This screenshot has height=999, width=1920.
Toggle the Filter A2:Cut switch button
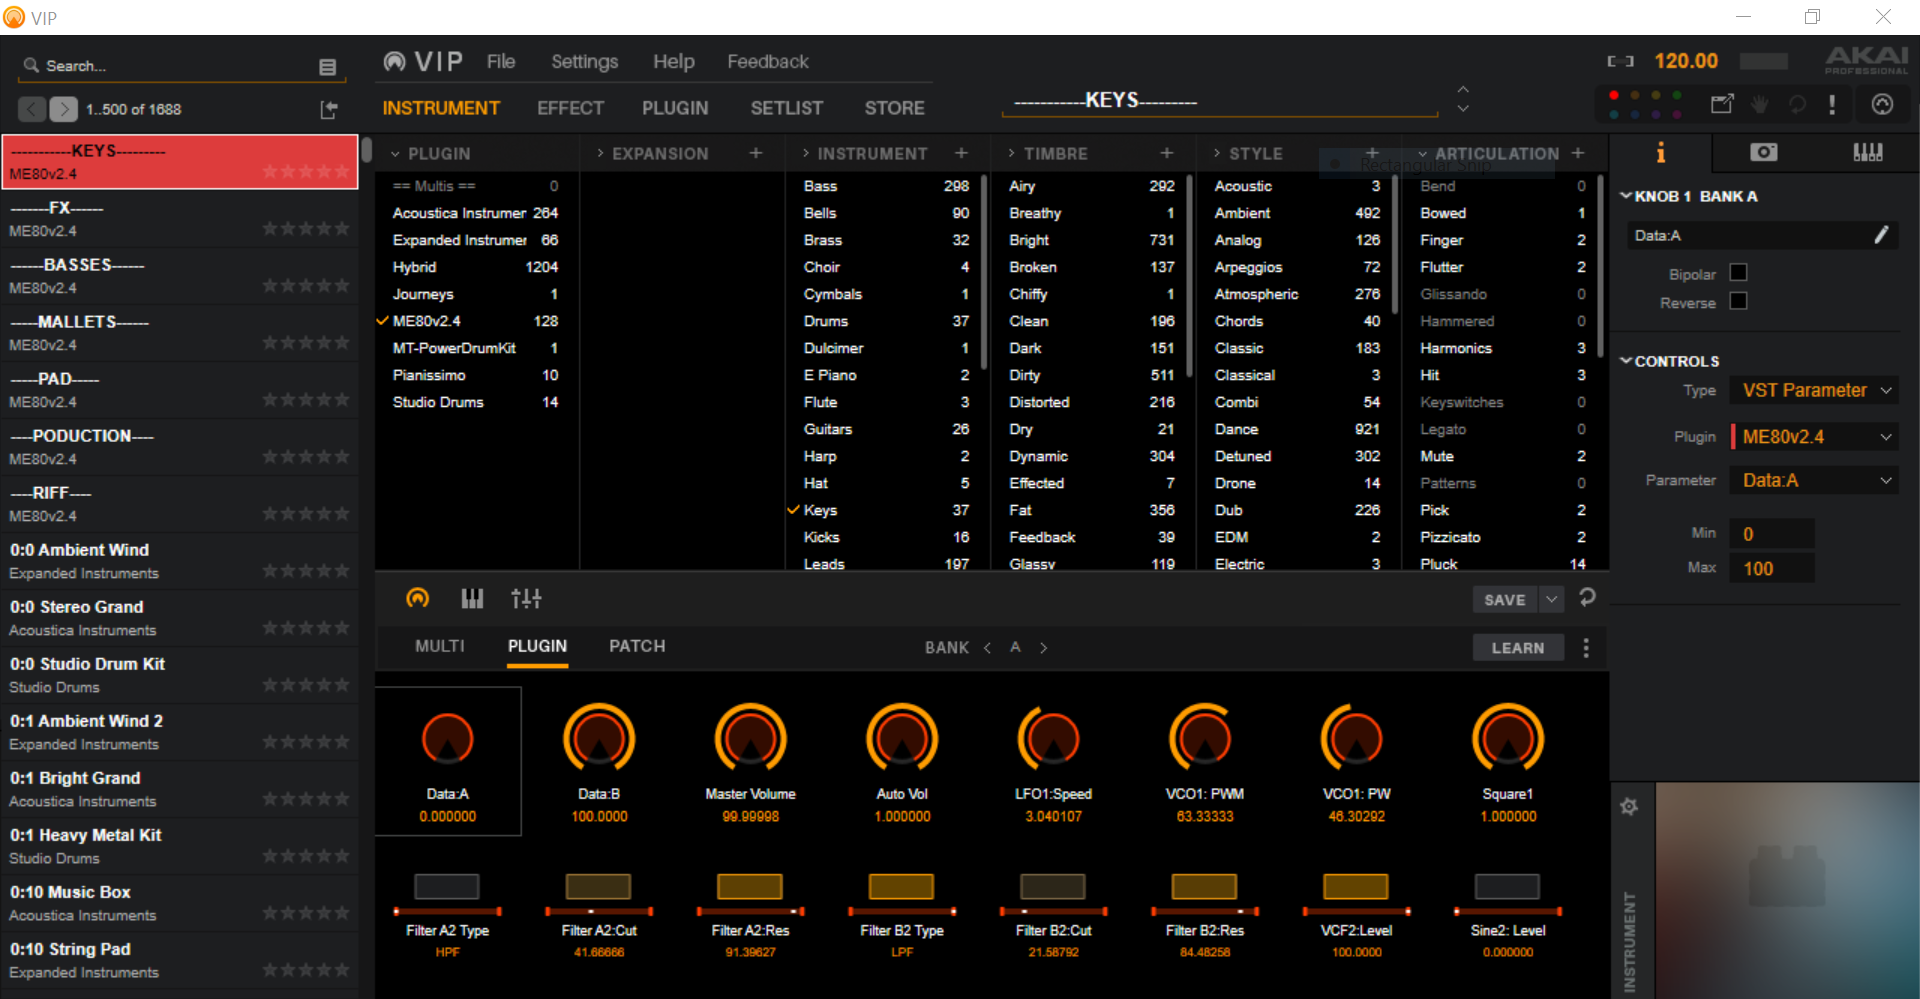coord(598,886)
